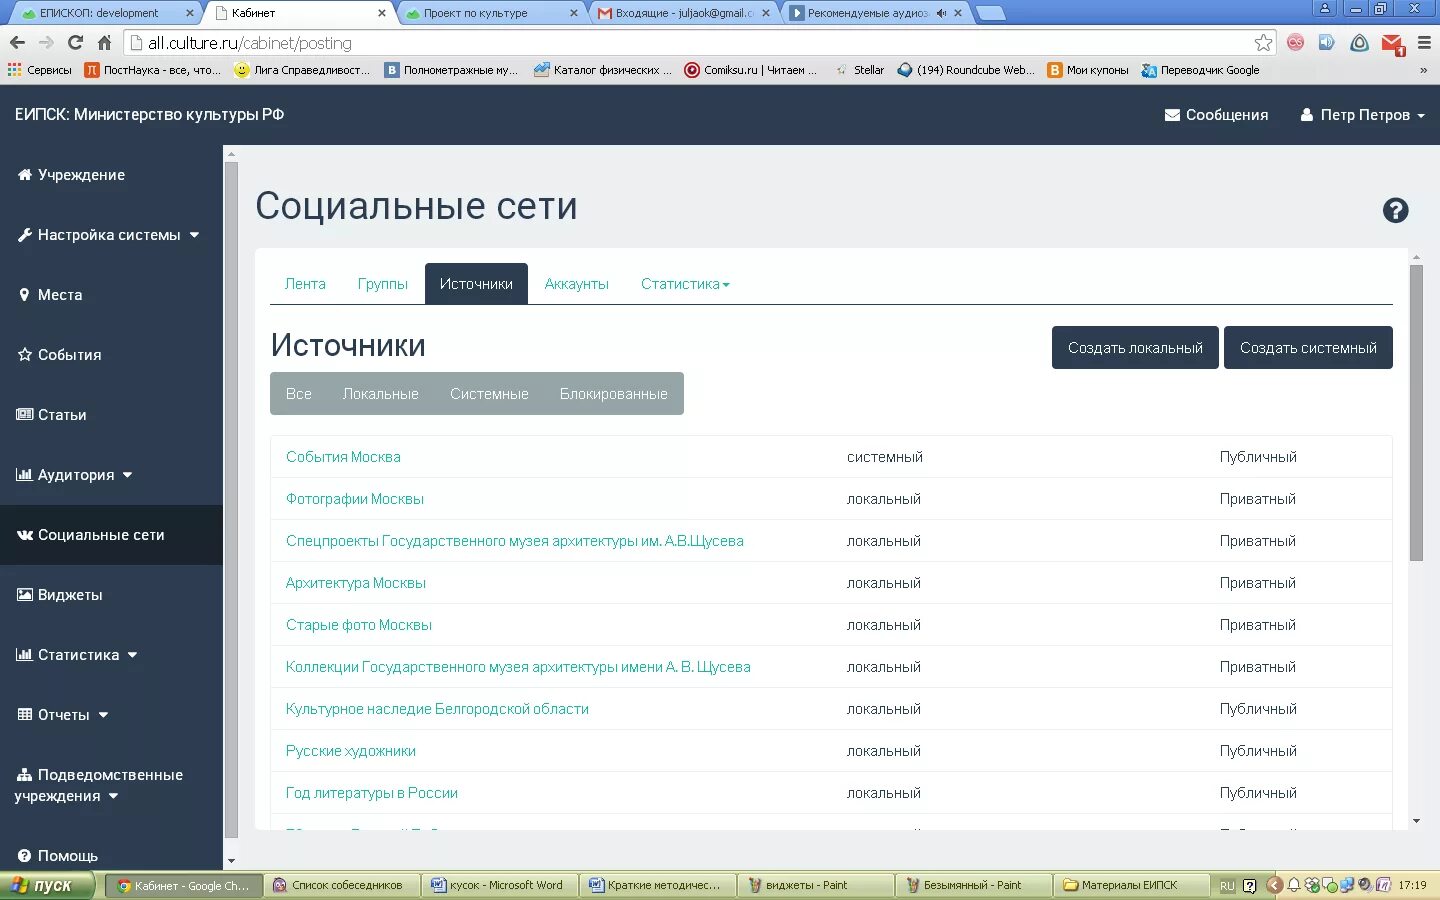
Task: Open кусок - Microsoft Word taskbar item
Action: [x=497, y=885]
